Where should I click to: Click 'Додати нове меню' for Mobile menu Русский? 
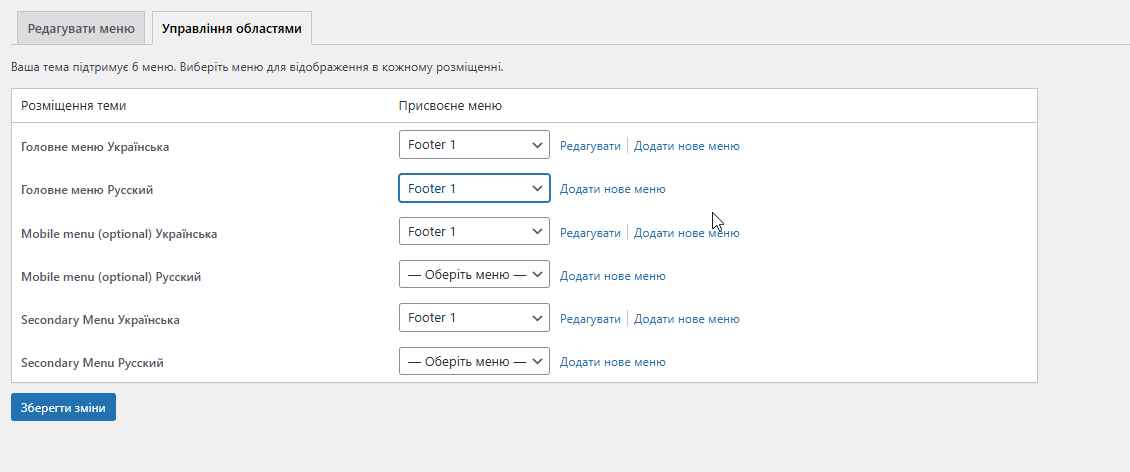click(x=612, y=276)
